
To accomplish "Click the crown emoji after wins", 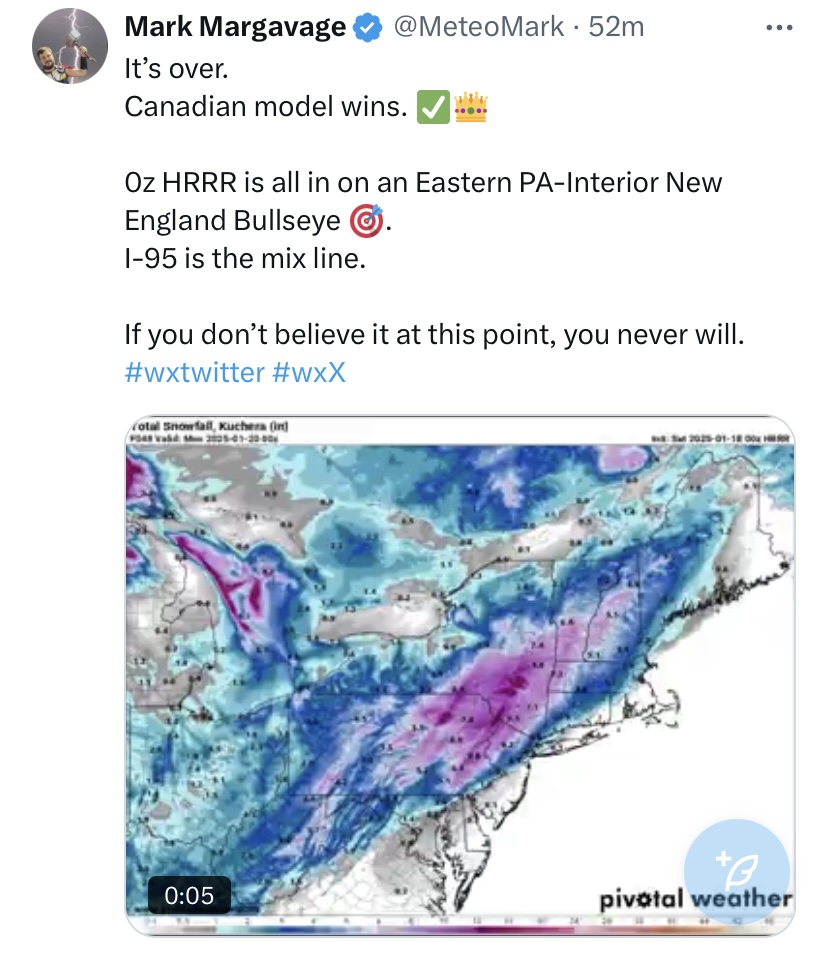I will [471, 107].
